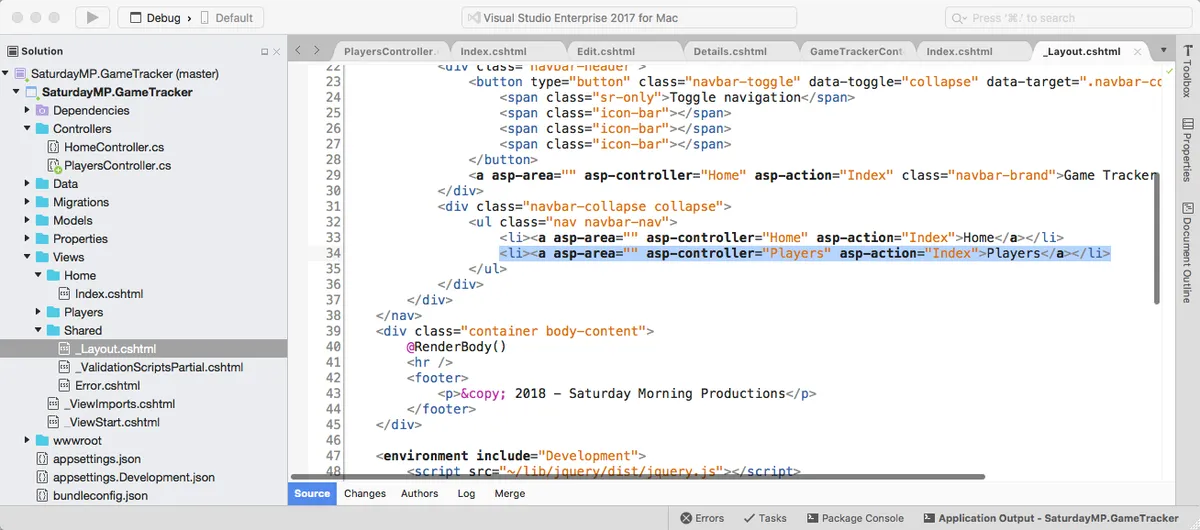This screenshot has height=530, width=1200.
Task: Open the Tasks pad
Action: [x=765, y=518]
